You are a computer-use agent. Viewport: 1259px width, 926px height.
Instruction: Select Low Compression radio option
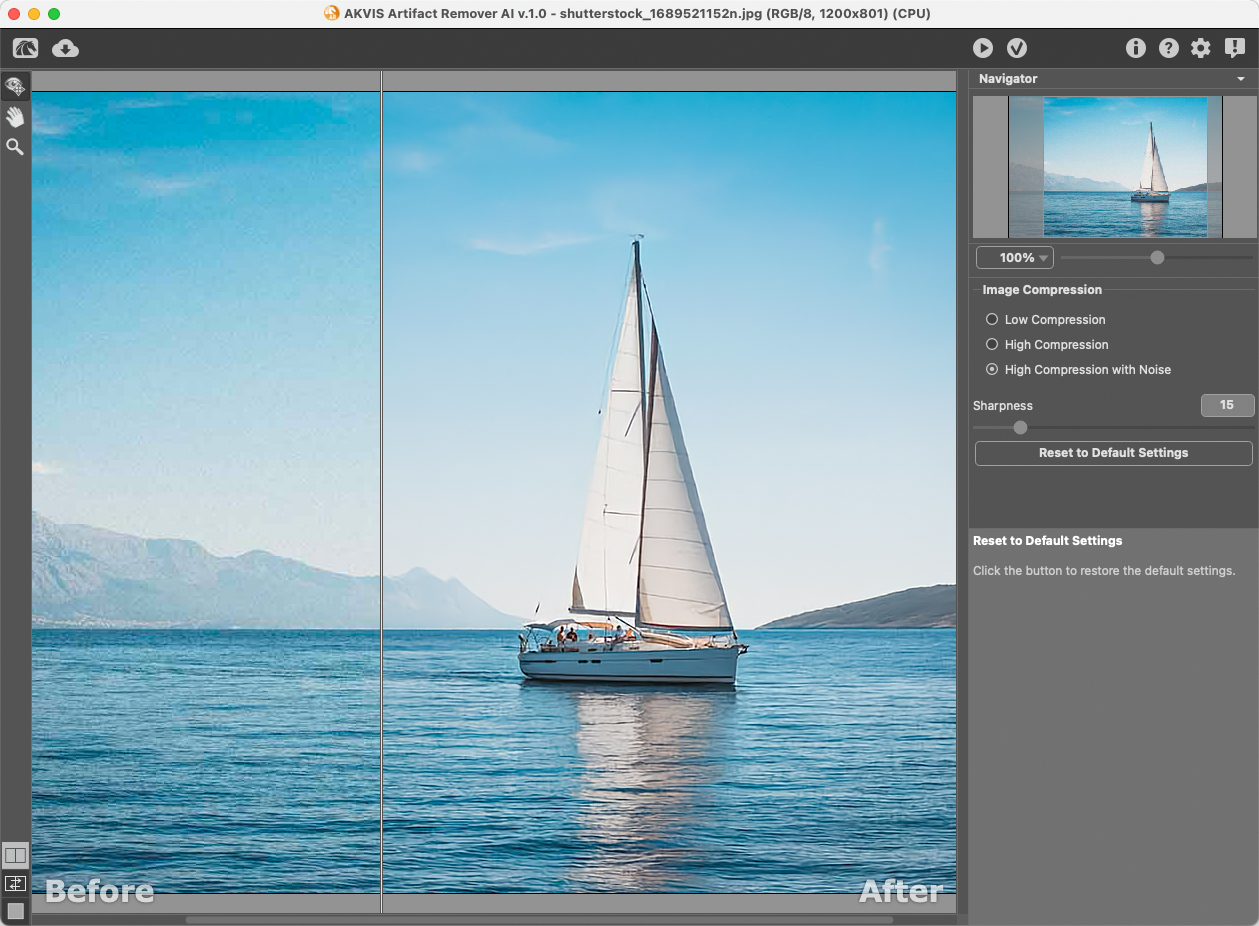pos(992,320)
